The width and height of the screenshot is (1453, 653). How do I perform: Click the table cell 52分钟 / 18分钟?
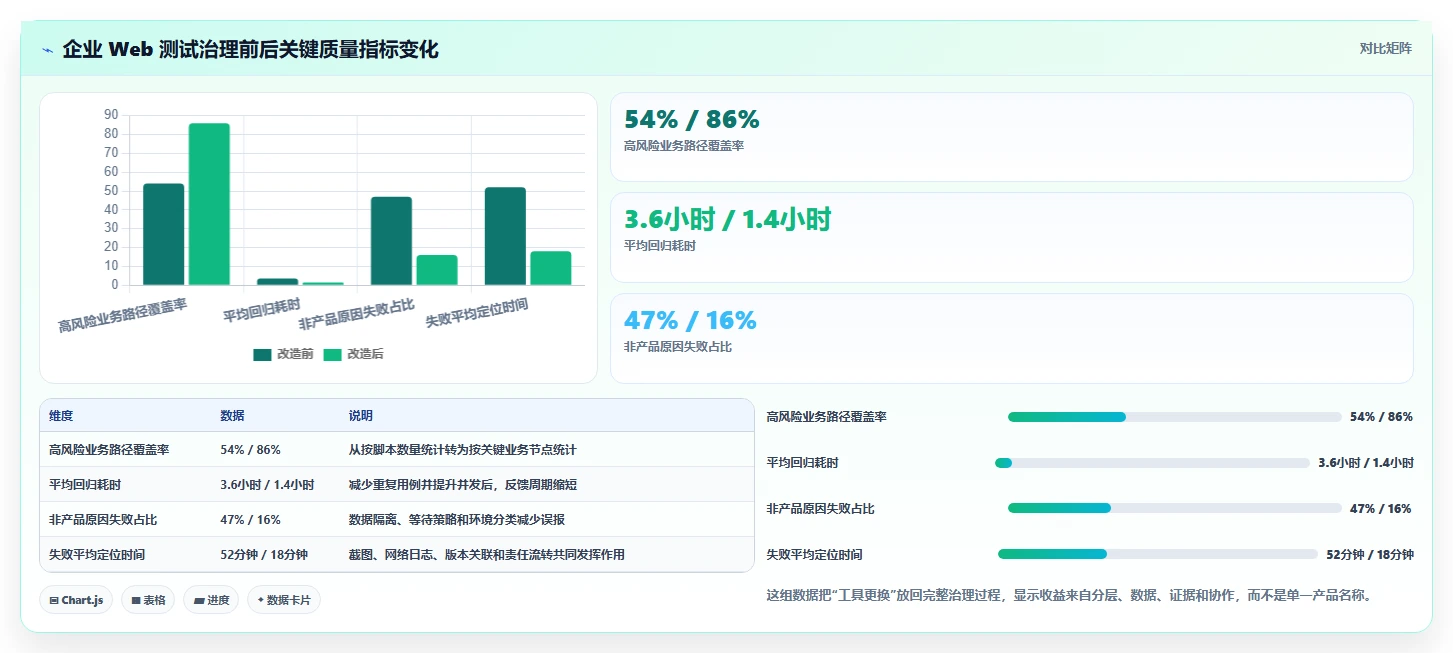(264, 554)
